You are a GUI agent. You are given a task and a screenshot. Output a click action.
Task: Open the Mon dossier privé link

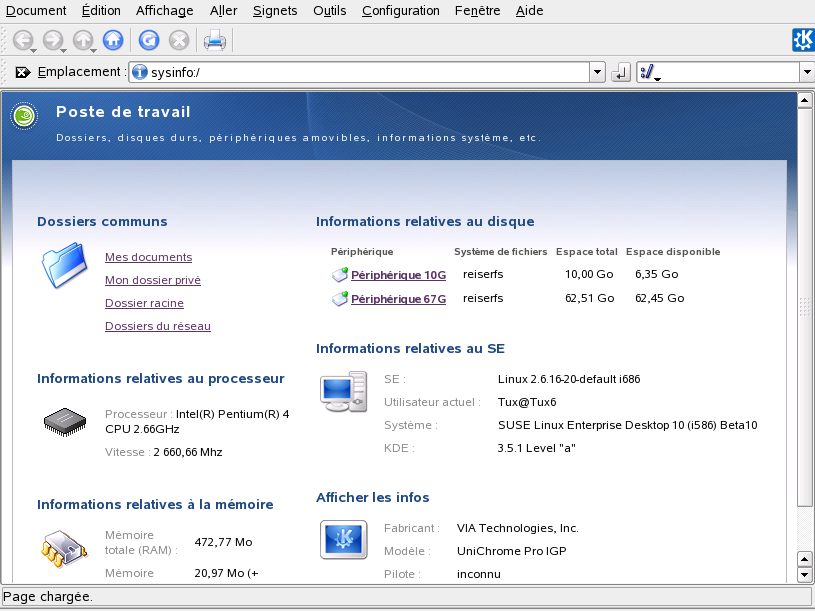153,280
